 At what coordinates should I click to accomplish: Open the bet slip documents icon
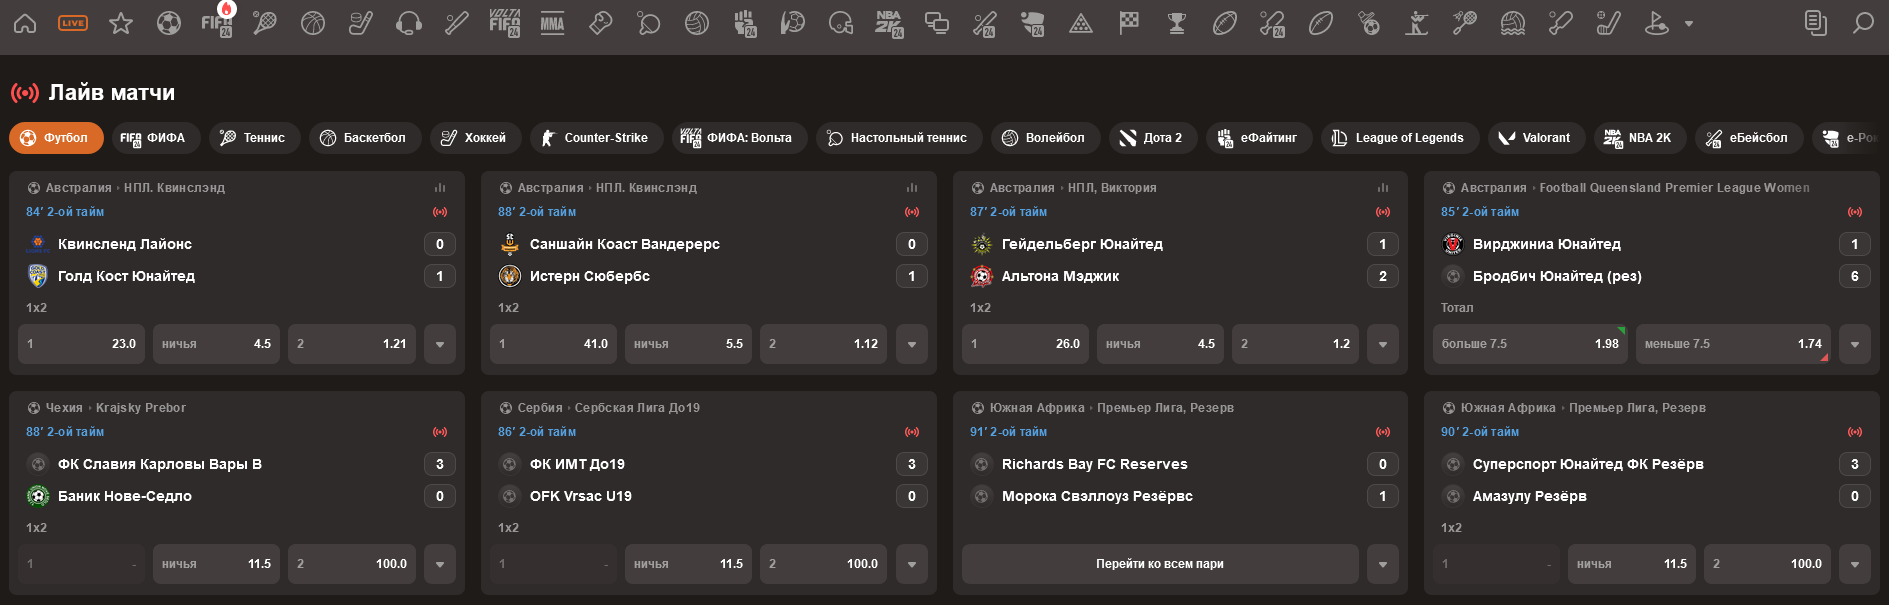click(1815, 23)
